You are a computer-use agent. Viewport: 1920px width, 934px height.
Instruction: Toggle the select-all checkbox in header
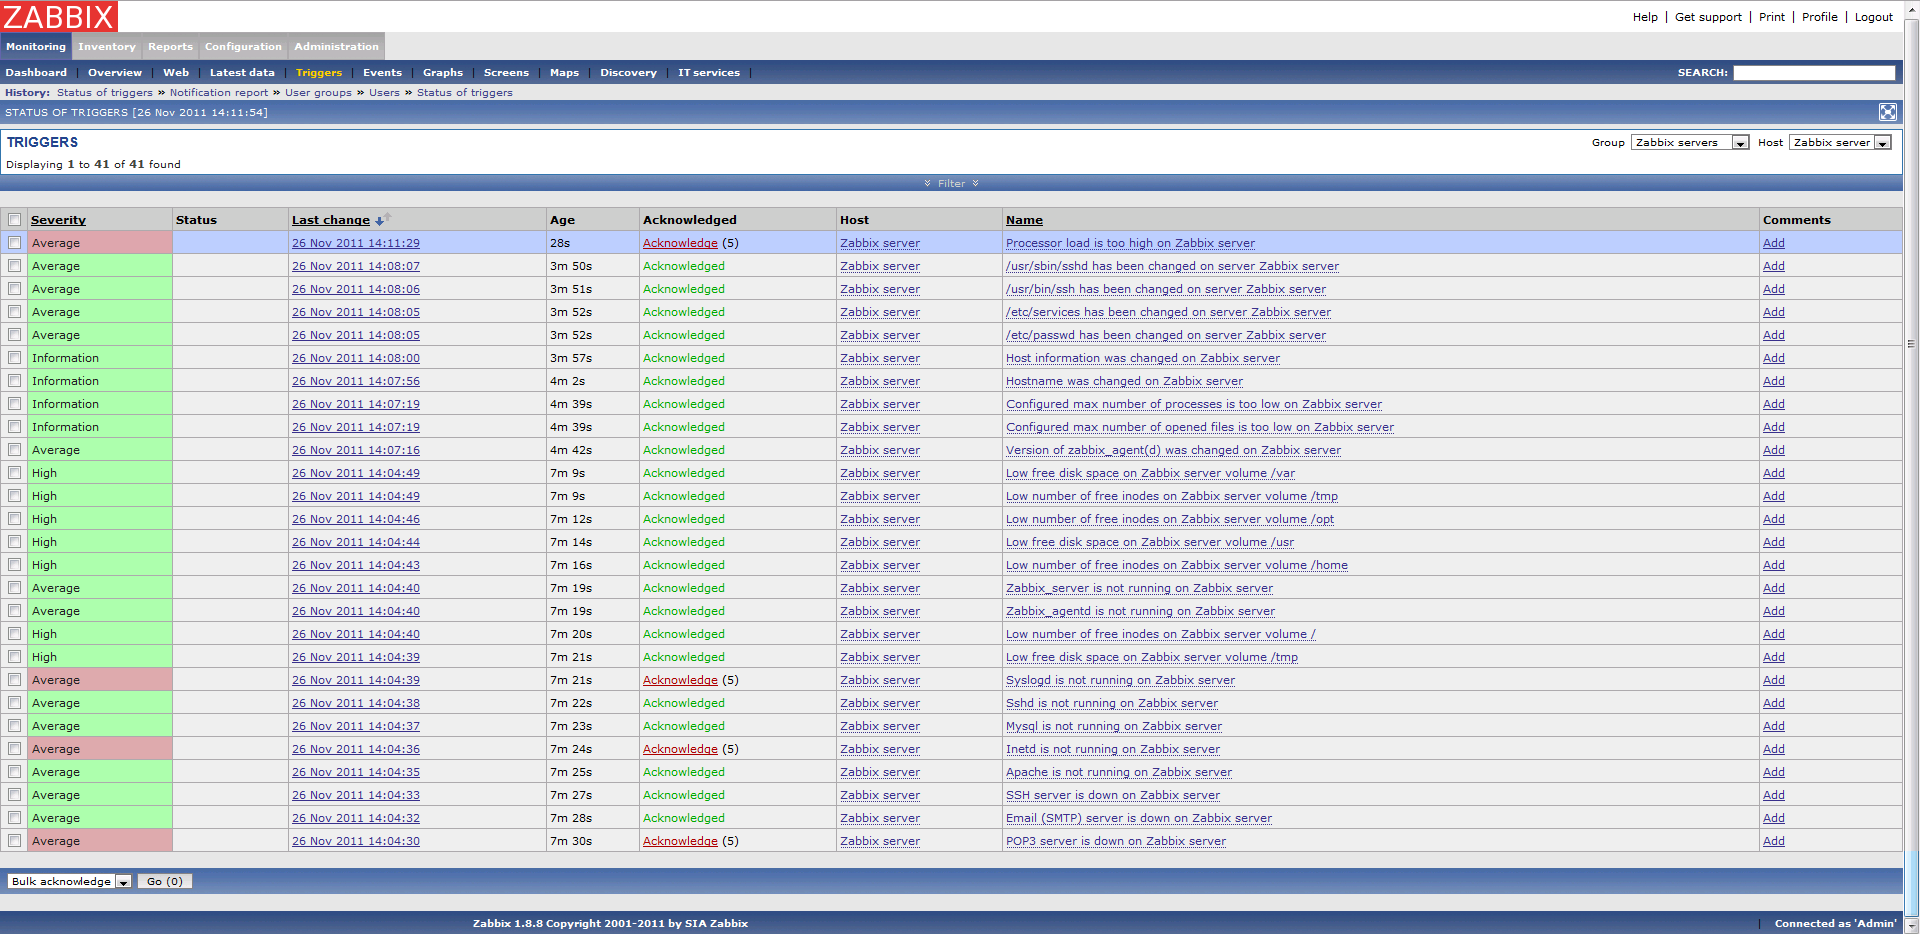(15, 220)
